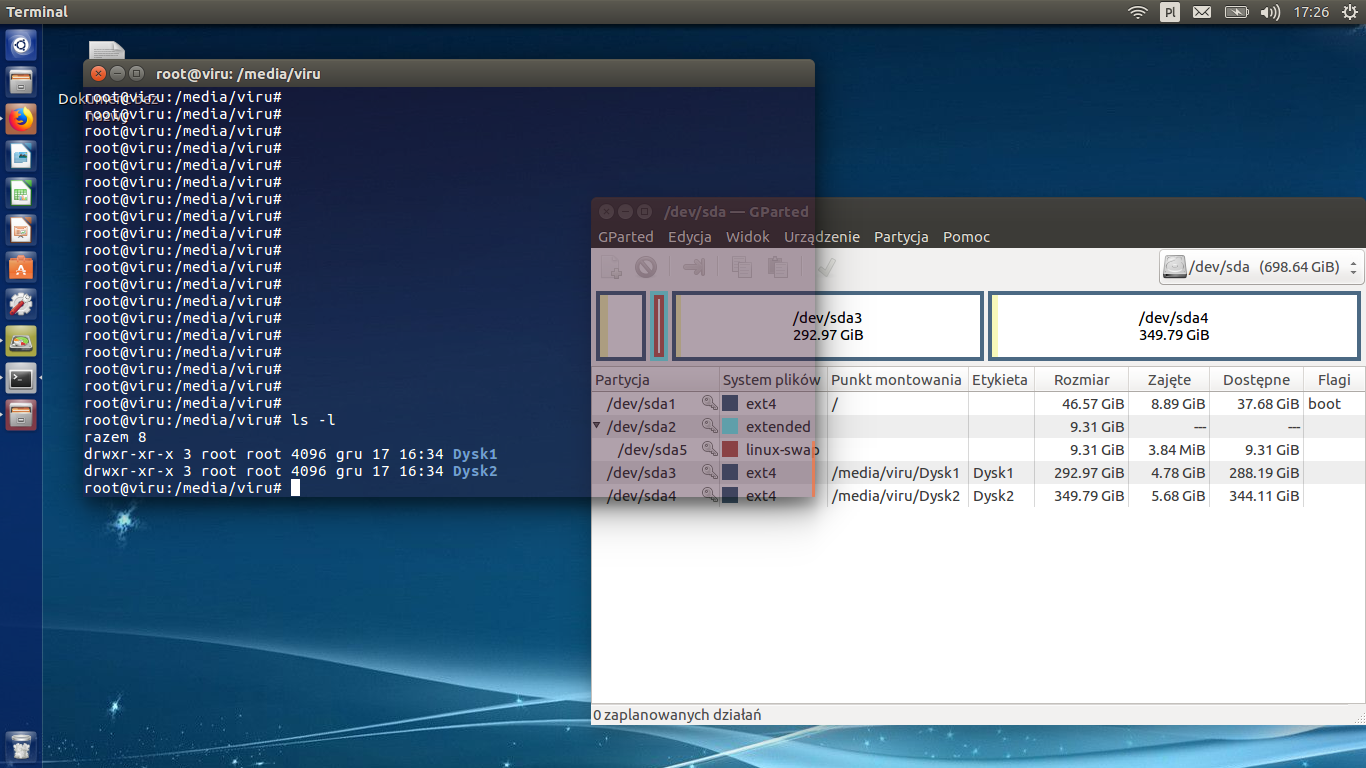1366x768 pixels.
Task: Open the Urządzenie menu
Action: click(822, 237)
